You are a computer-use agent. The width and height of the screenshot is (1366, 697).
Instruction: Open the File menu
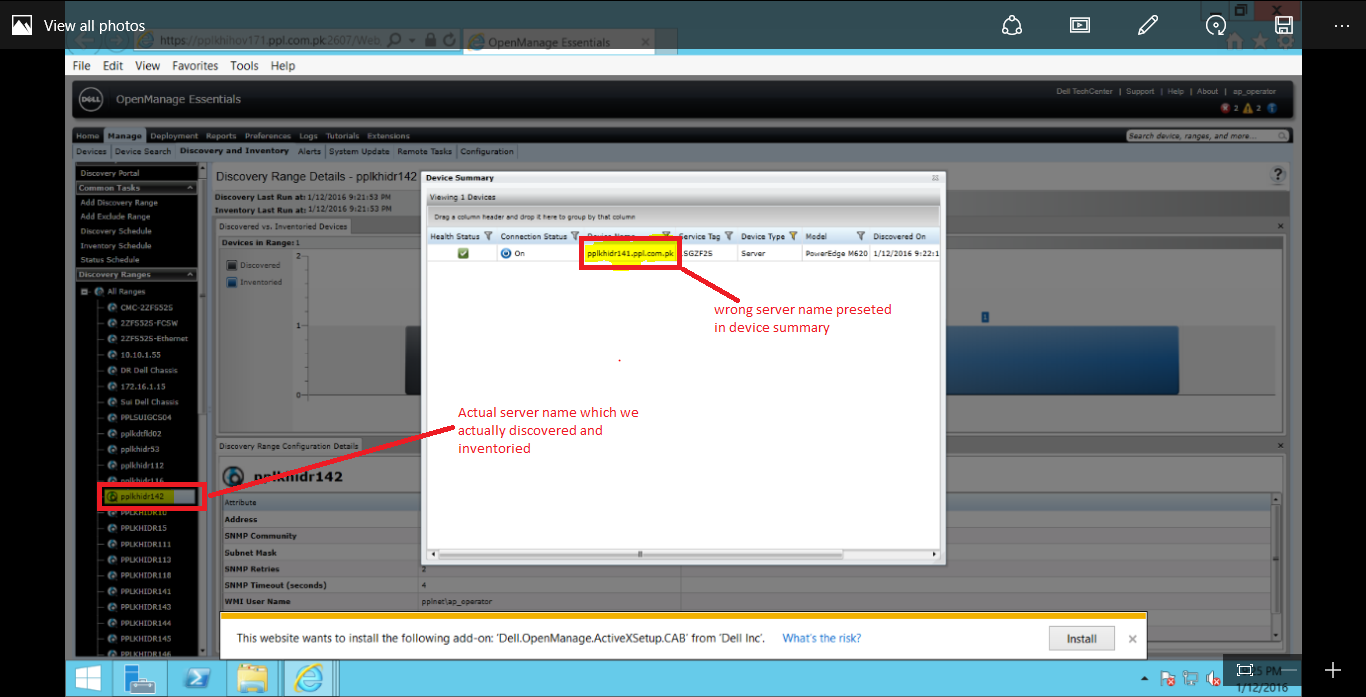point(82,66)
